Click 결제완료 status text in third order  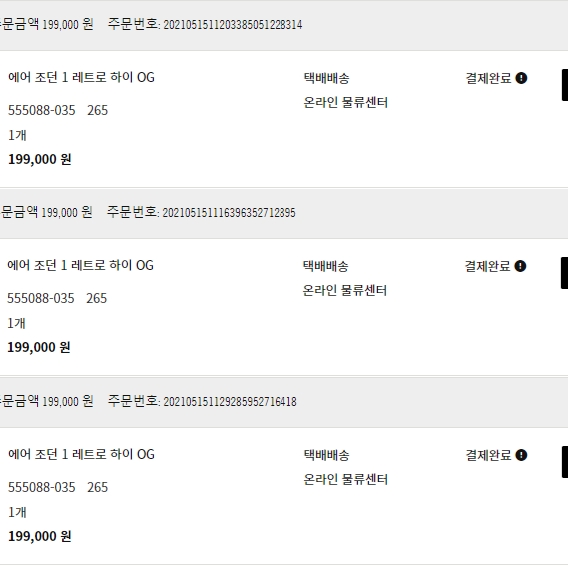[x=488, y=455]
